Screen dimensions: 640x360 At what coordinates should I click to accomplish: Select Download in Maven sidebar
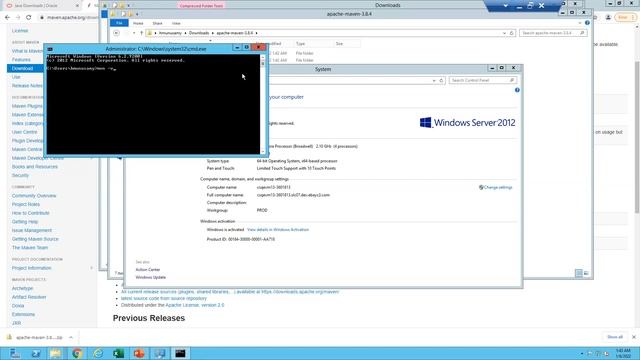[22, 68]
